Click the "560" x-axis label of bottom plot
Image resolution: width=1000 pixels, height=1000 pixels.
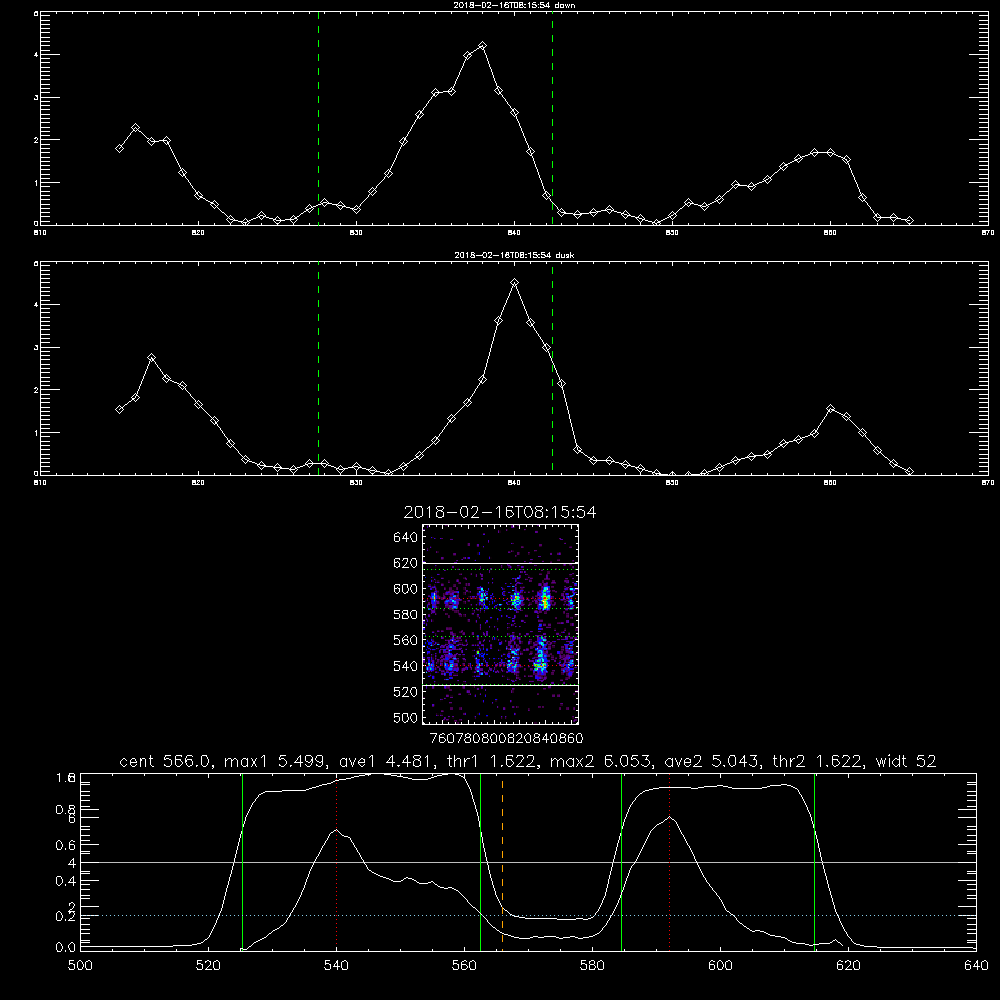(464, 966)
